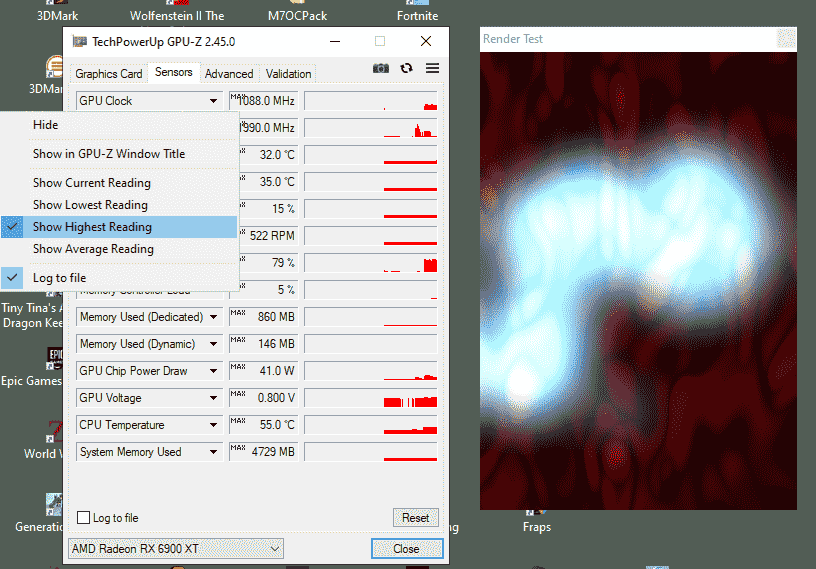816x569 pixels.
Task: Open the GPU-Z hamburger menu
Action: pos(432,68)
